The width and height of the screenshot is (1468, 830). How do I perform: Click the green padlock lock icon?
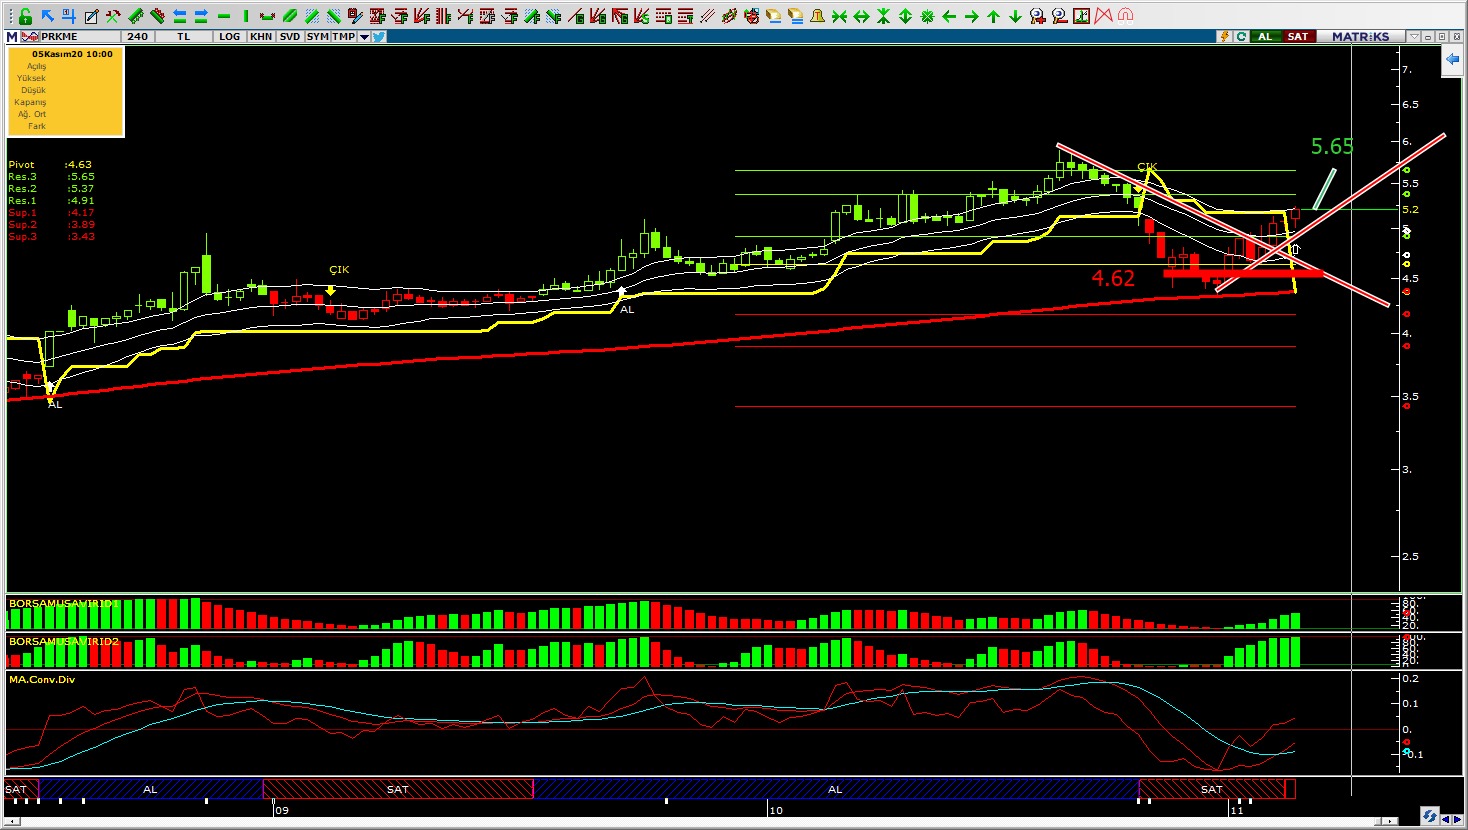pos(25,16)
